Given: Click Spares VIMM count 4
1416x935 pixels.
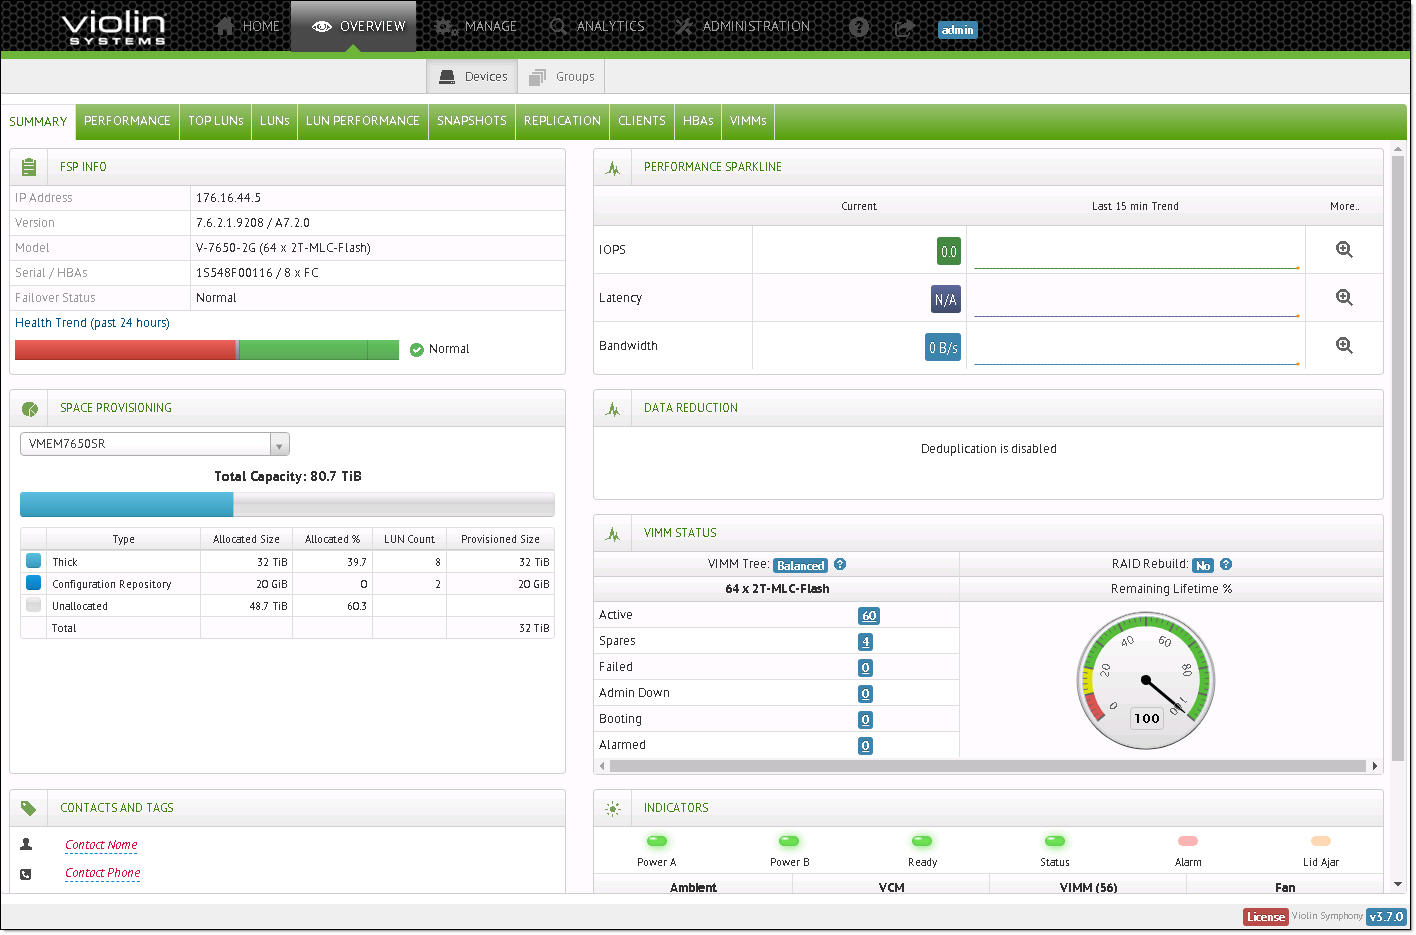Looking at the screenshot, I should (x=866, y=642).
